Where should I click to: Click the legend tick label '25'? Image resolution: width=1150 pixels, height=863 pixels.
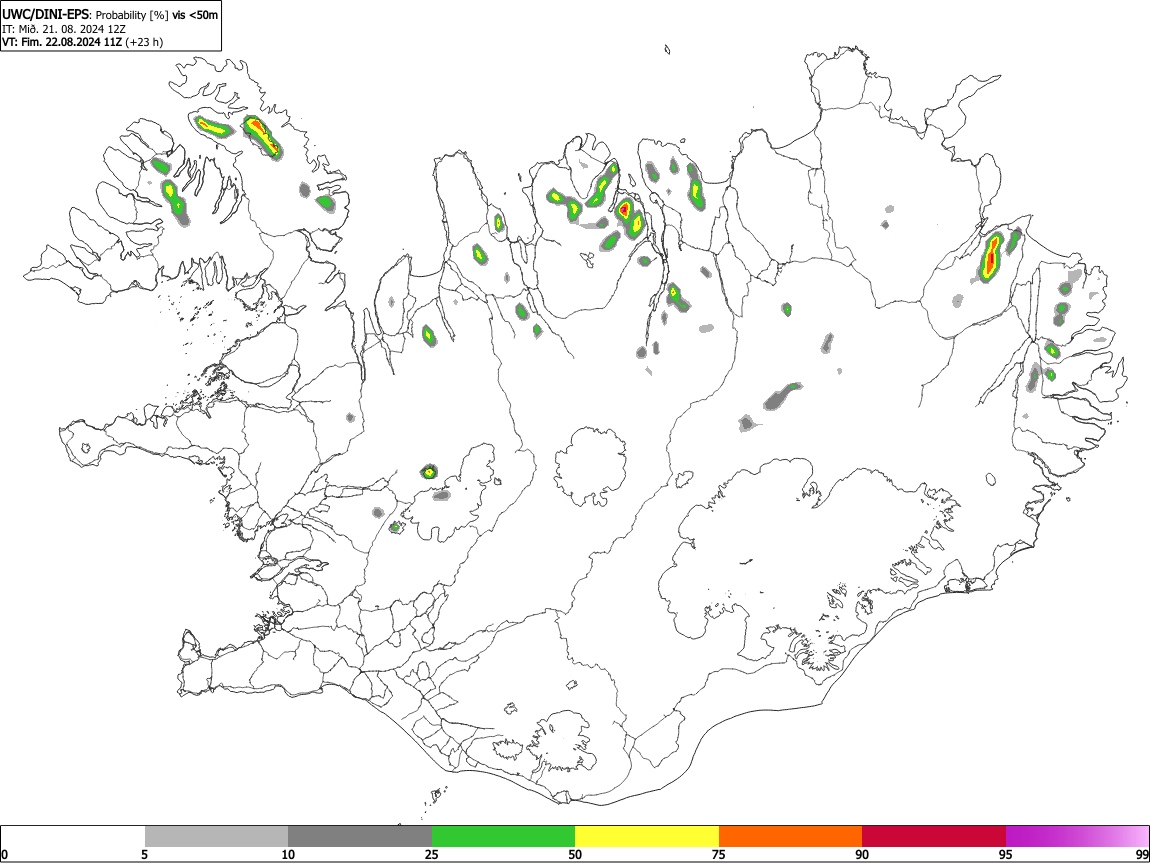coord(432,855)
